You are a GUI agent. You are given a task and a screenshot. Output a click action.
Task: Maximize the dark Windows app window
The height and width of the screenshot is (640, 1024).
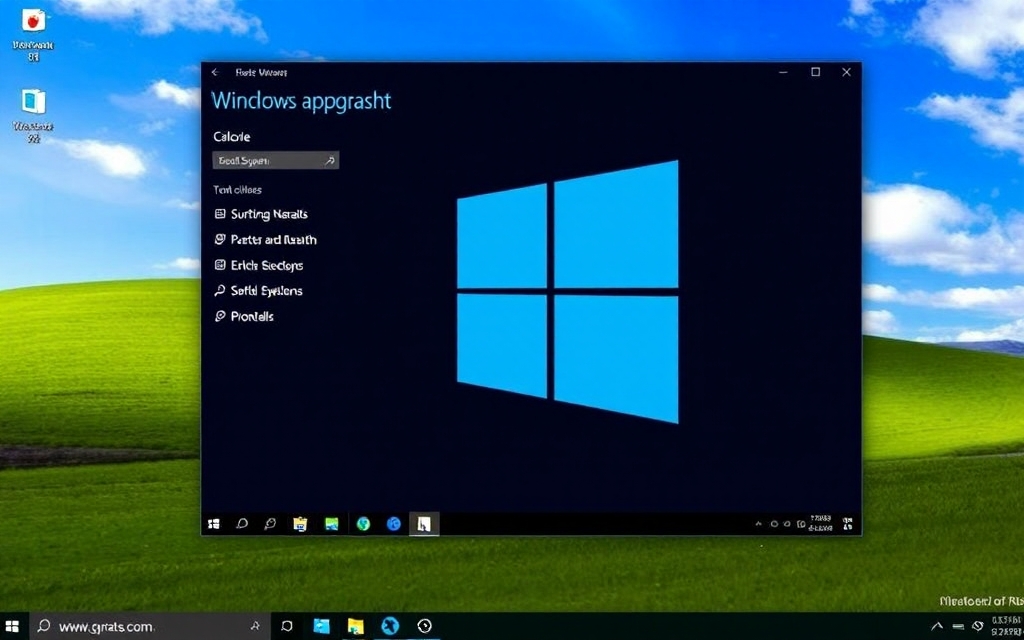click(815, 72)
